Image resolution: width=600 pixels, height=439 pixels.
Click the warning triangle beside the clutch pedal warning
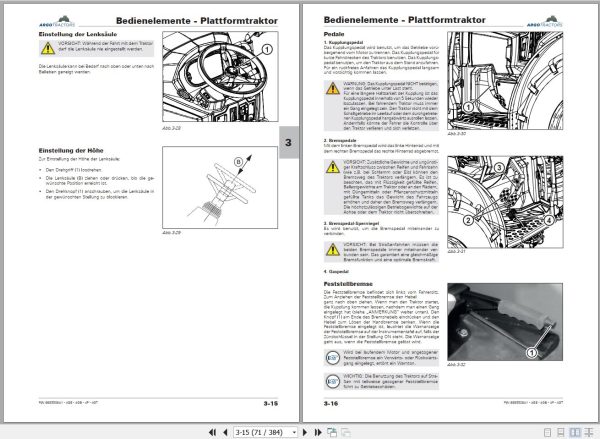333,88
